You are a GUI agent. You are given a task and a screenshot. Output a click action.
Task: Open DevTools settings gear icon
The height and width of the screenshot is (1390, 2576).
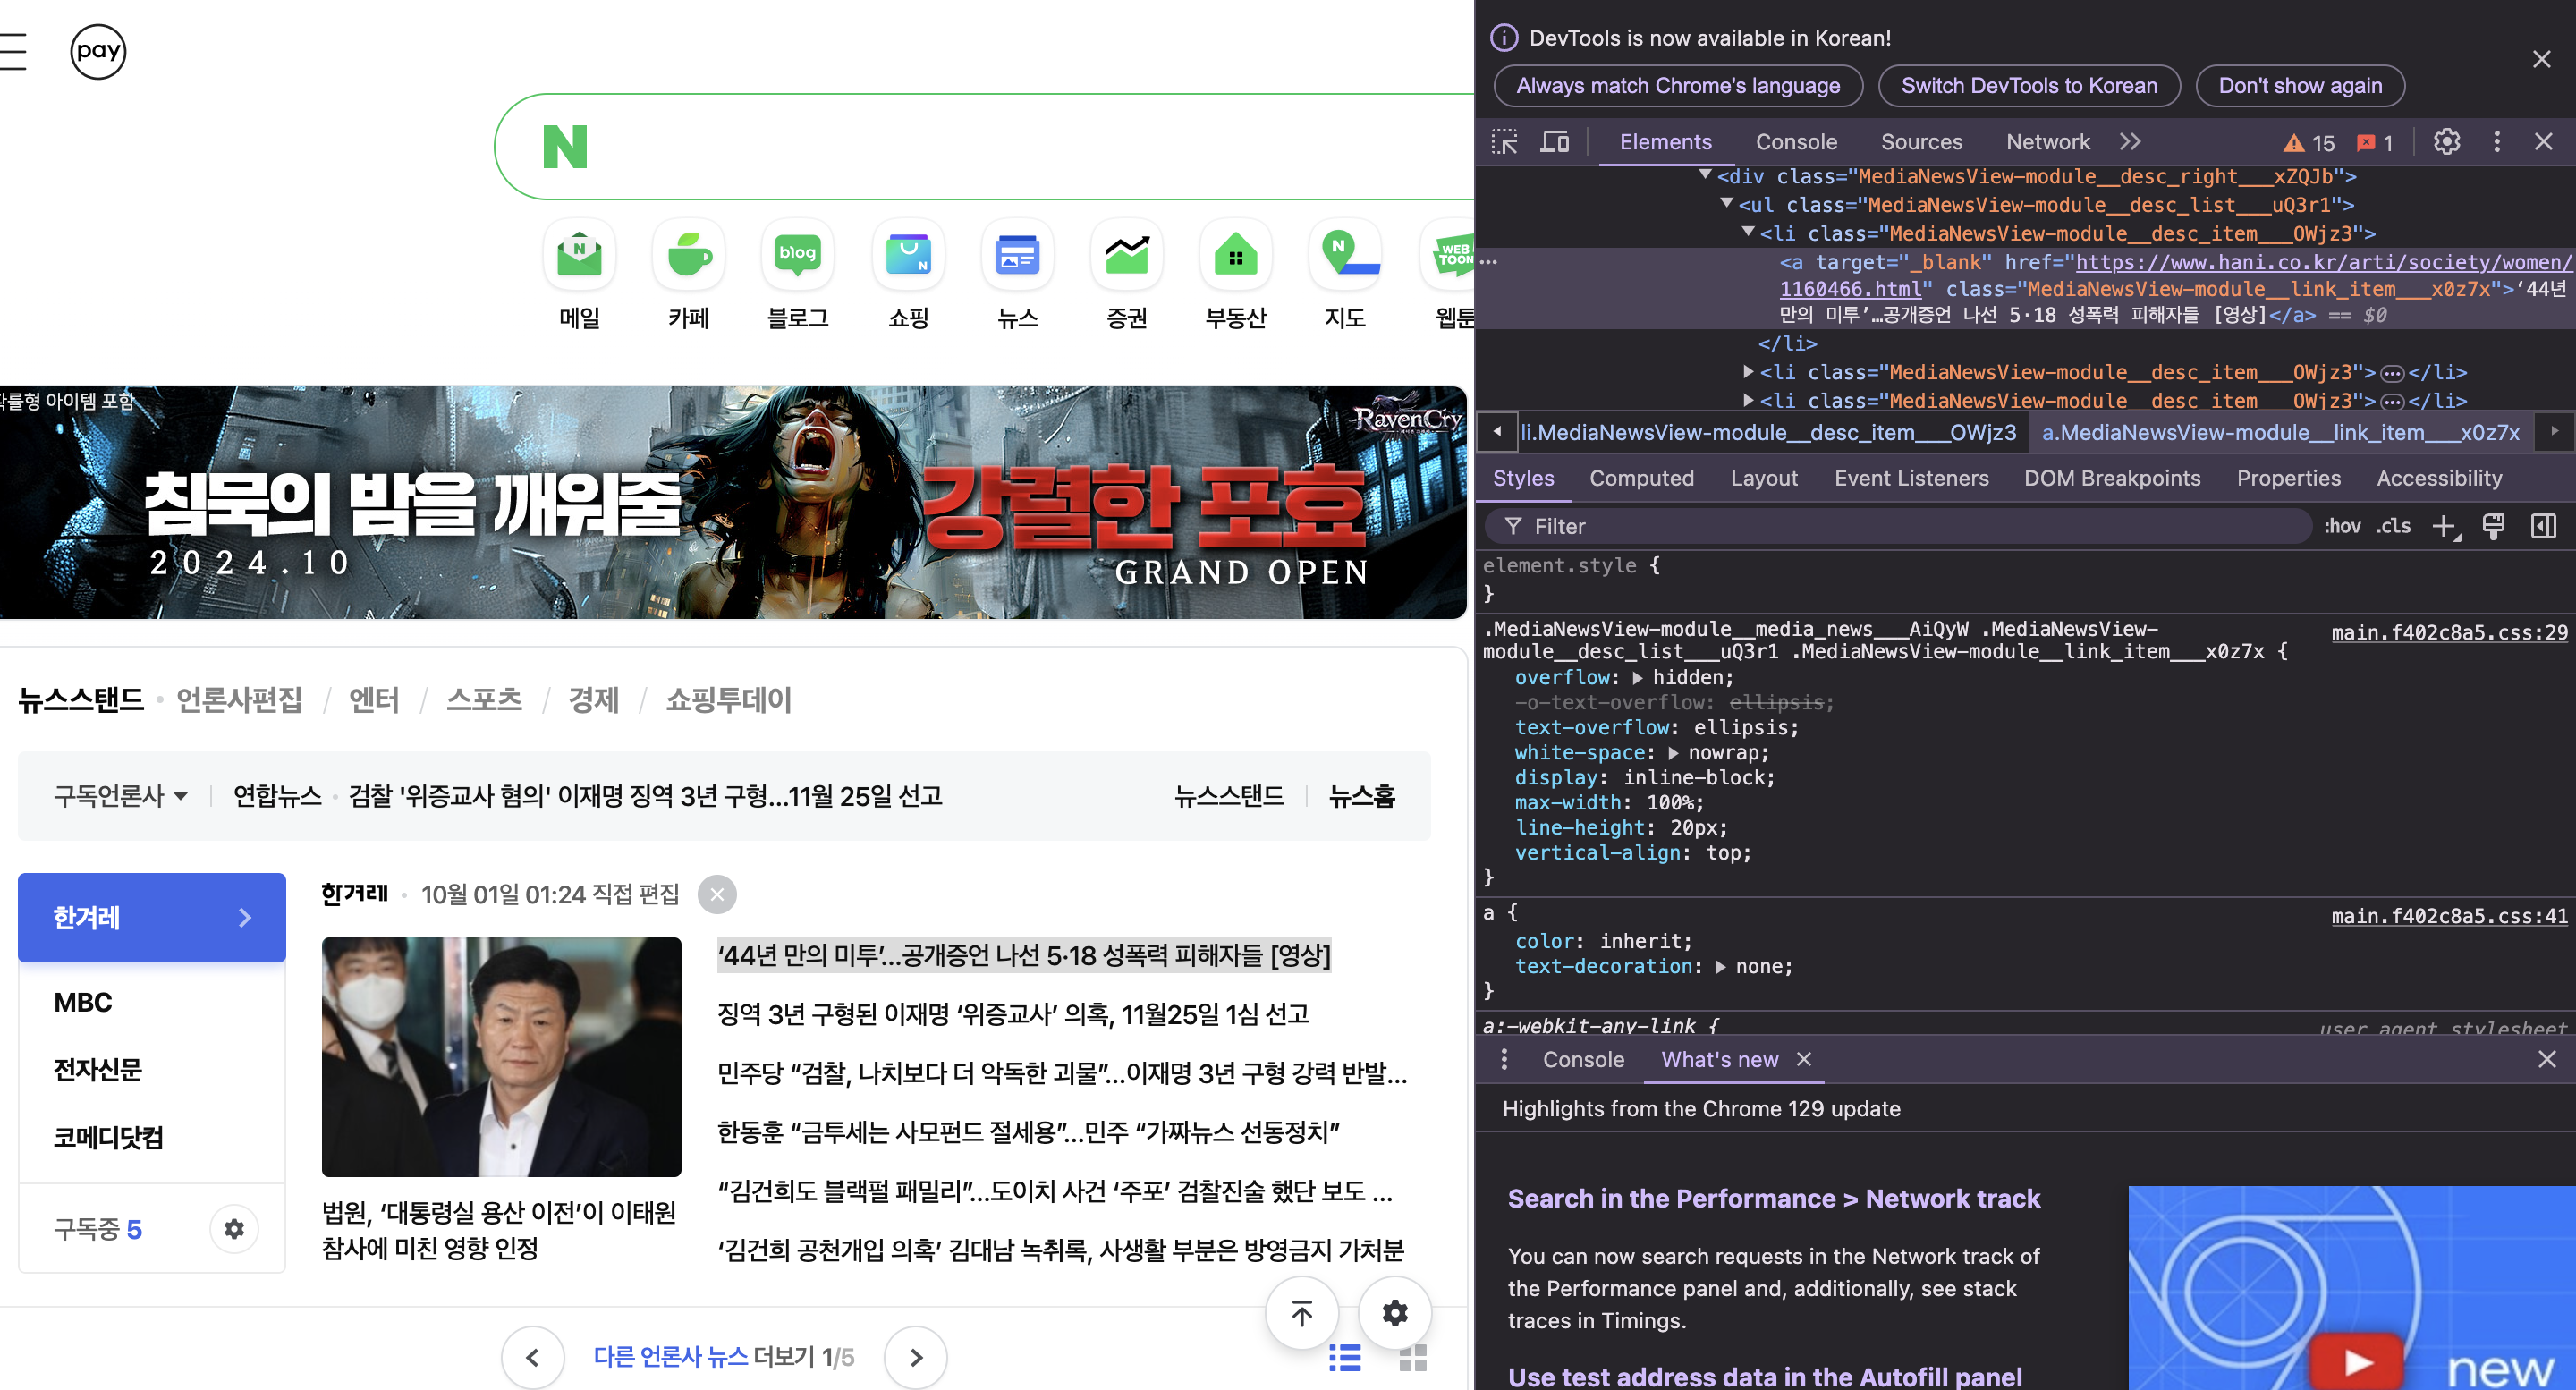click(2446, 142)
